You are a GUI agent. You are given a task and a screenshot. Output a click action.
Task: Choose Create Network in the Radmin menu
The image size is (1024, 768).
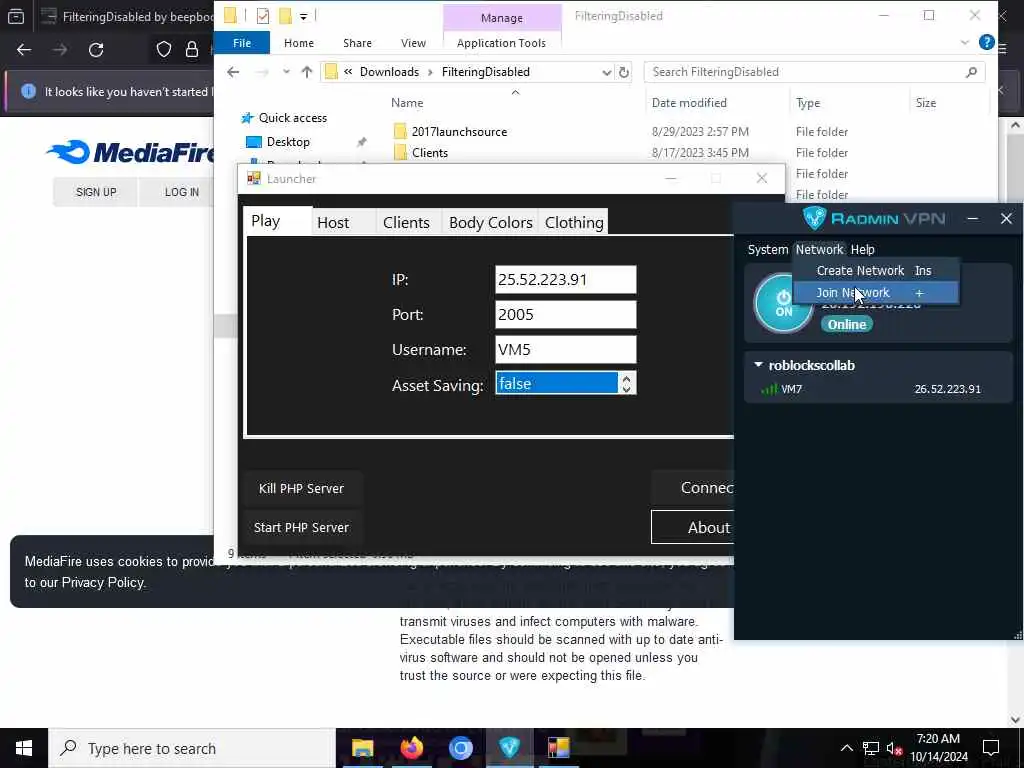[876, 270]
